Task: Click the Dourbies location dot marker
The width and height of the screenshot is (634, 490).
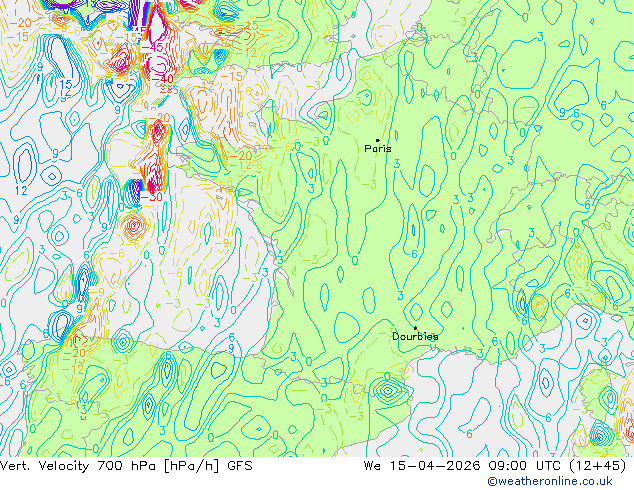Action: pos(415,328)
